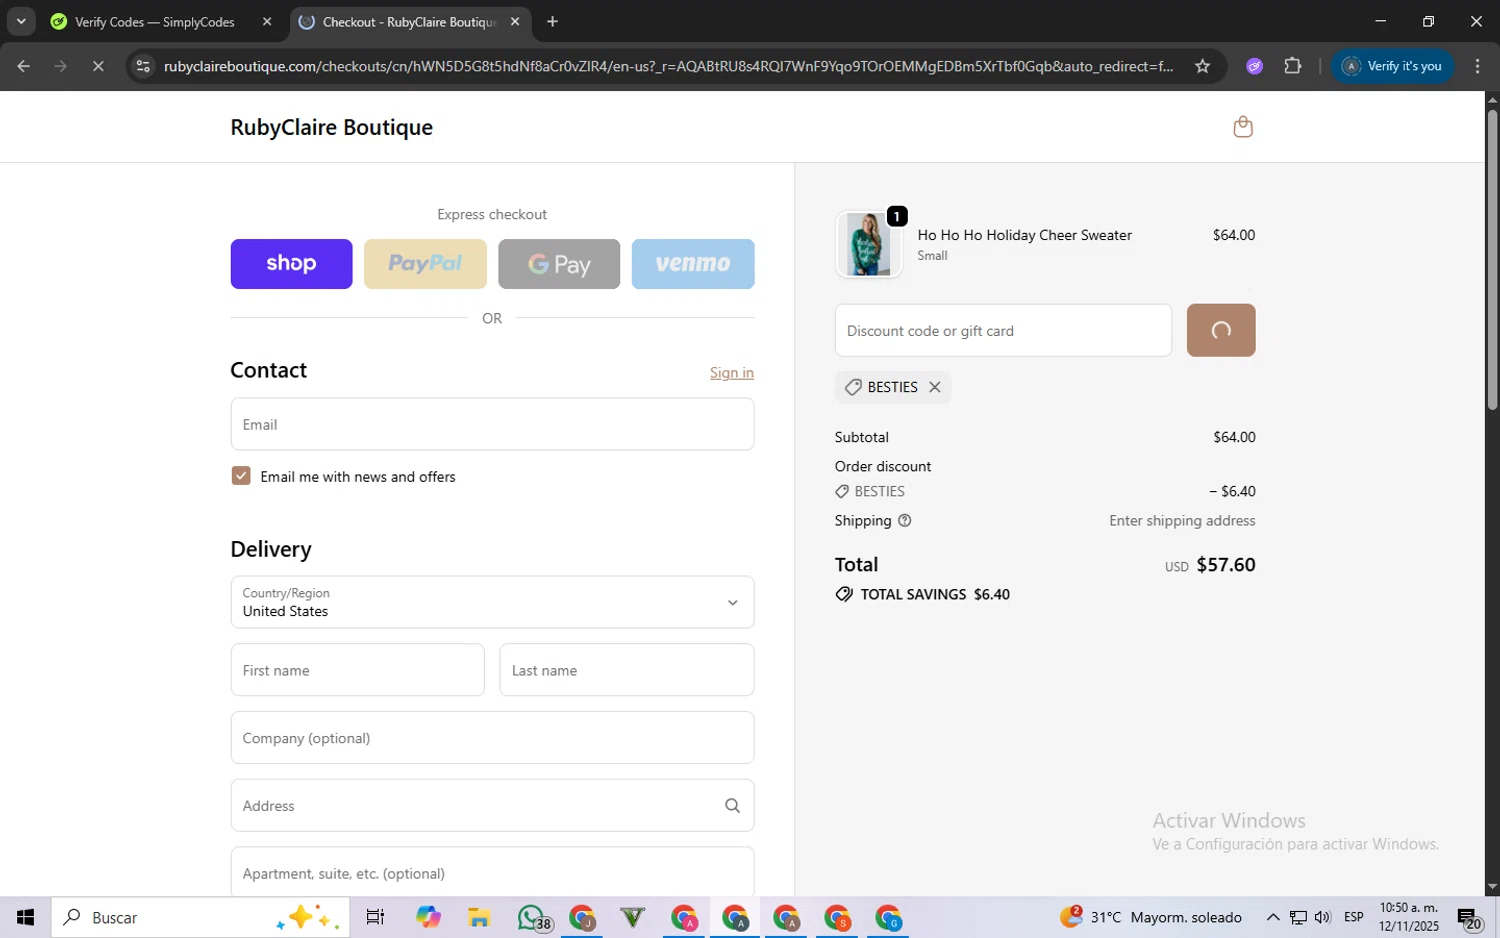The width and height of the screenshot is (1500, 938).
Task: Open the shopping bag cart icon
Action: click(x=1243, y=127)
